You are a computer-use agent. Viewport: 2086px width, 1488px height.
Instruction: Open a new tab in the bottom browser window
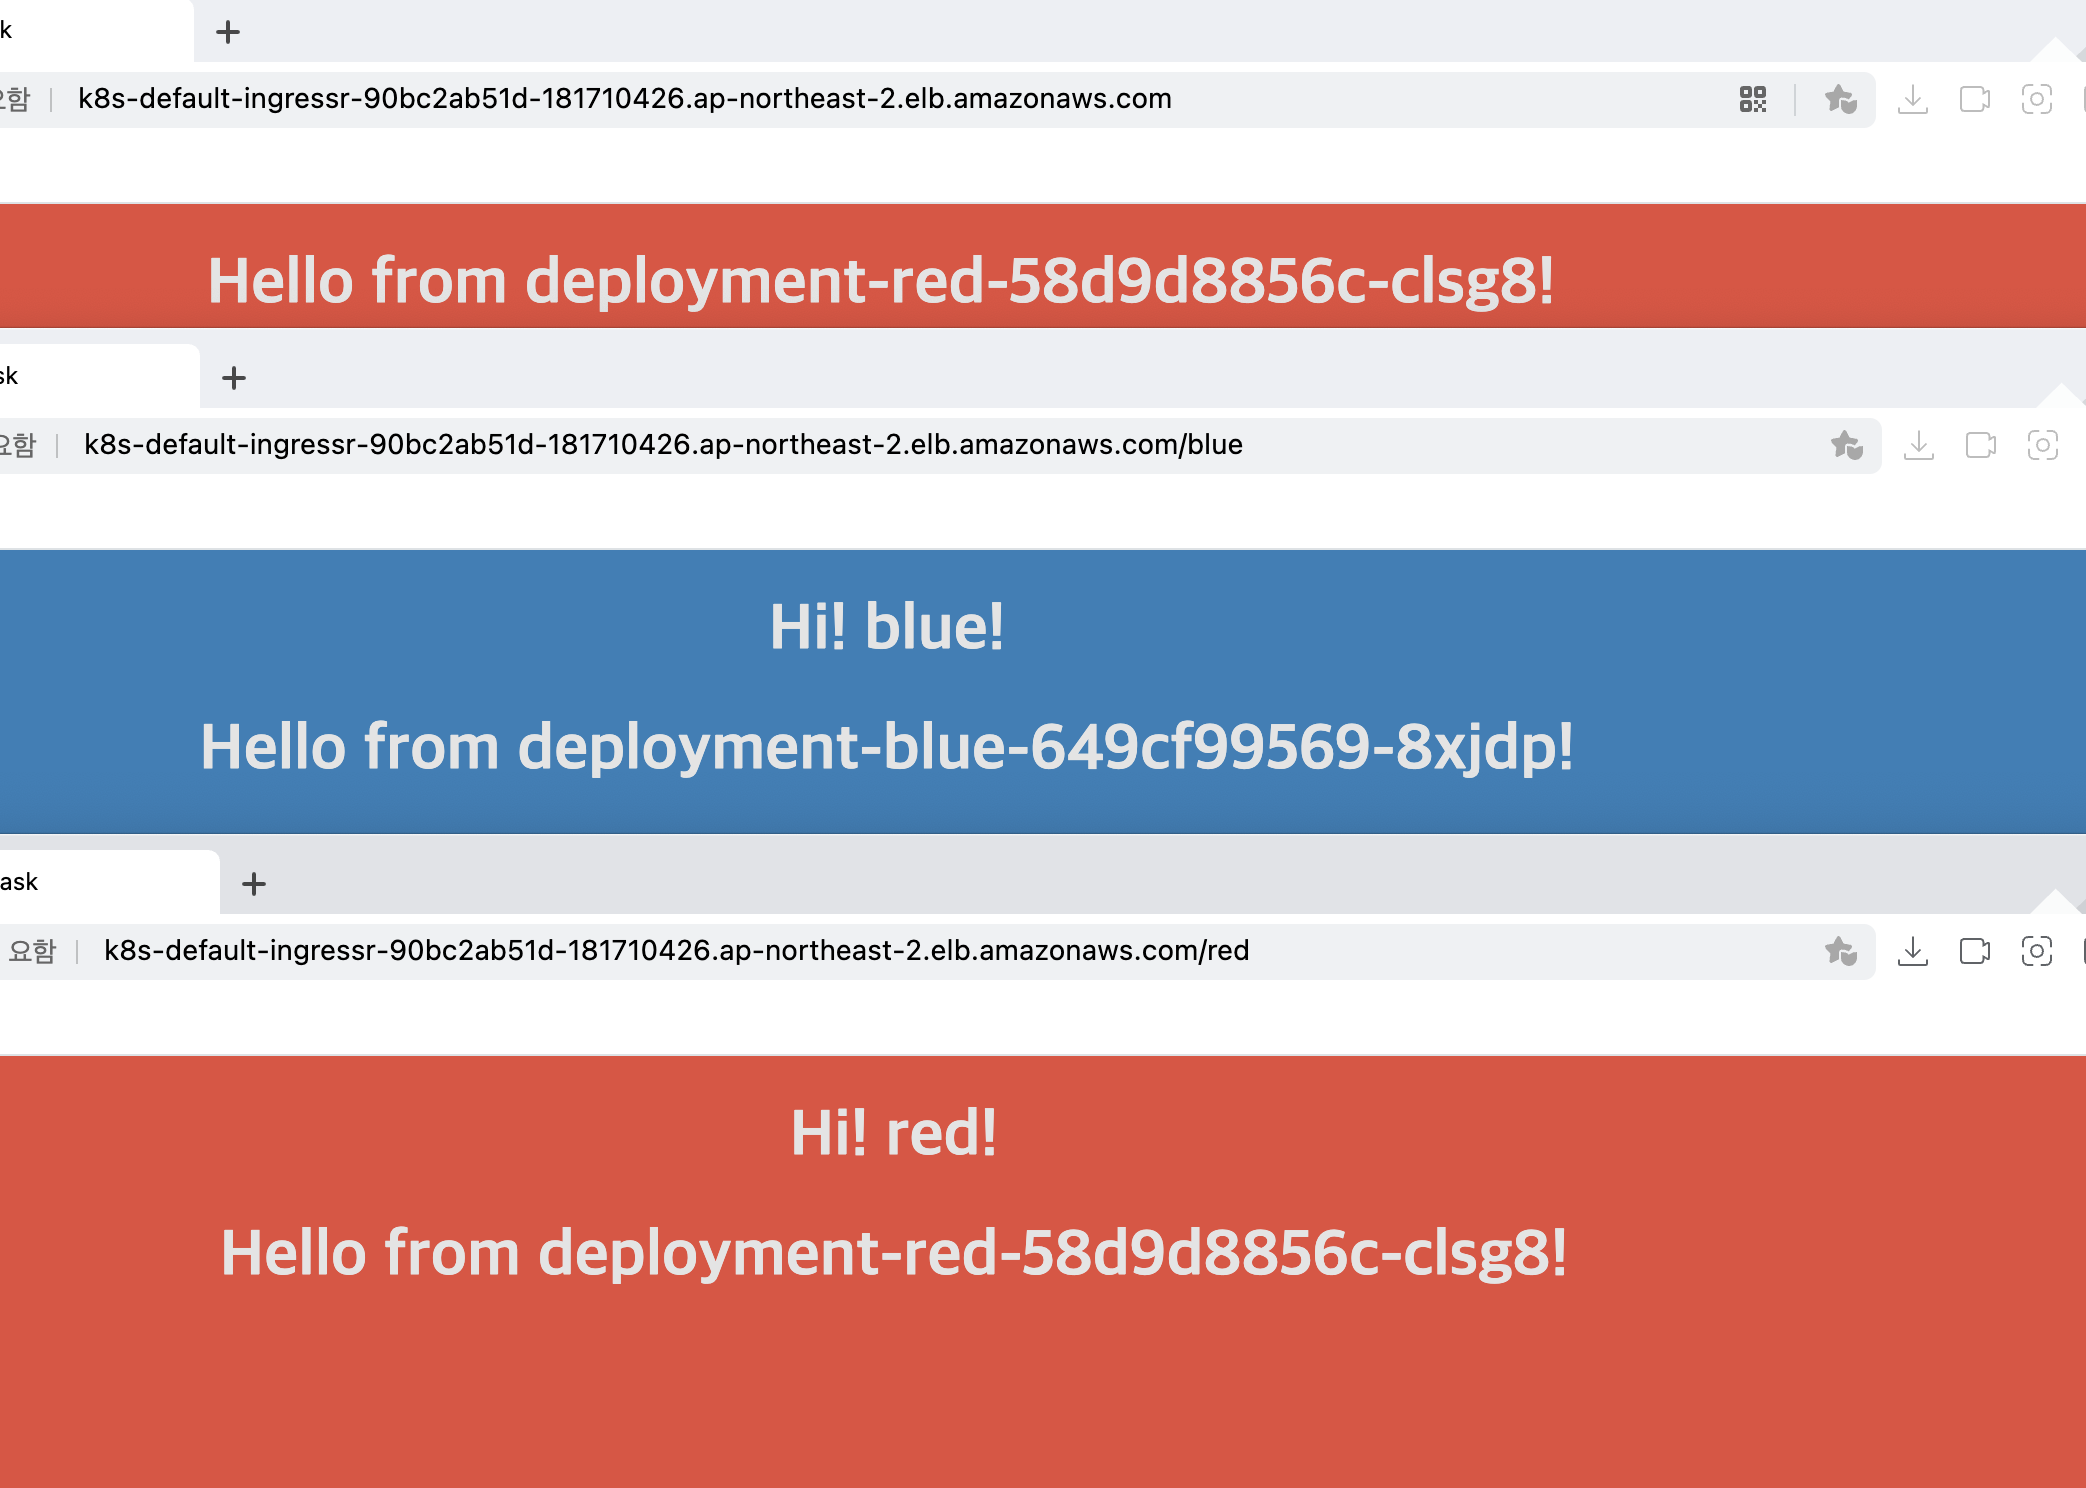(254, 884)
